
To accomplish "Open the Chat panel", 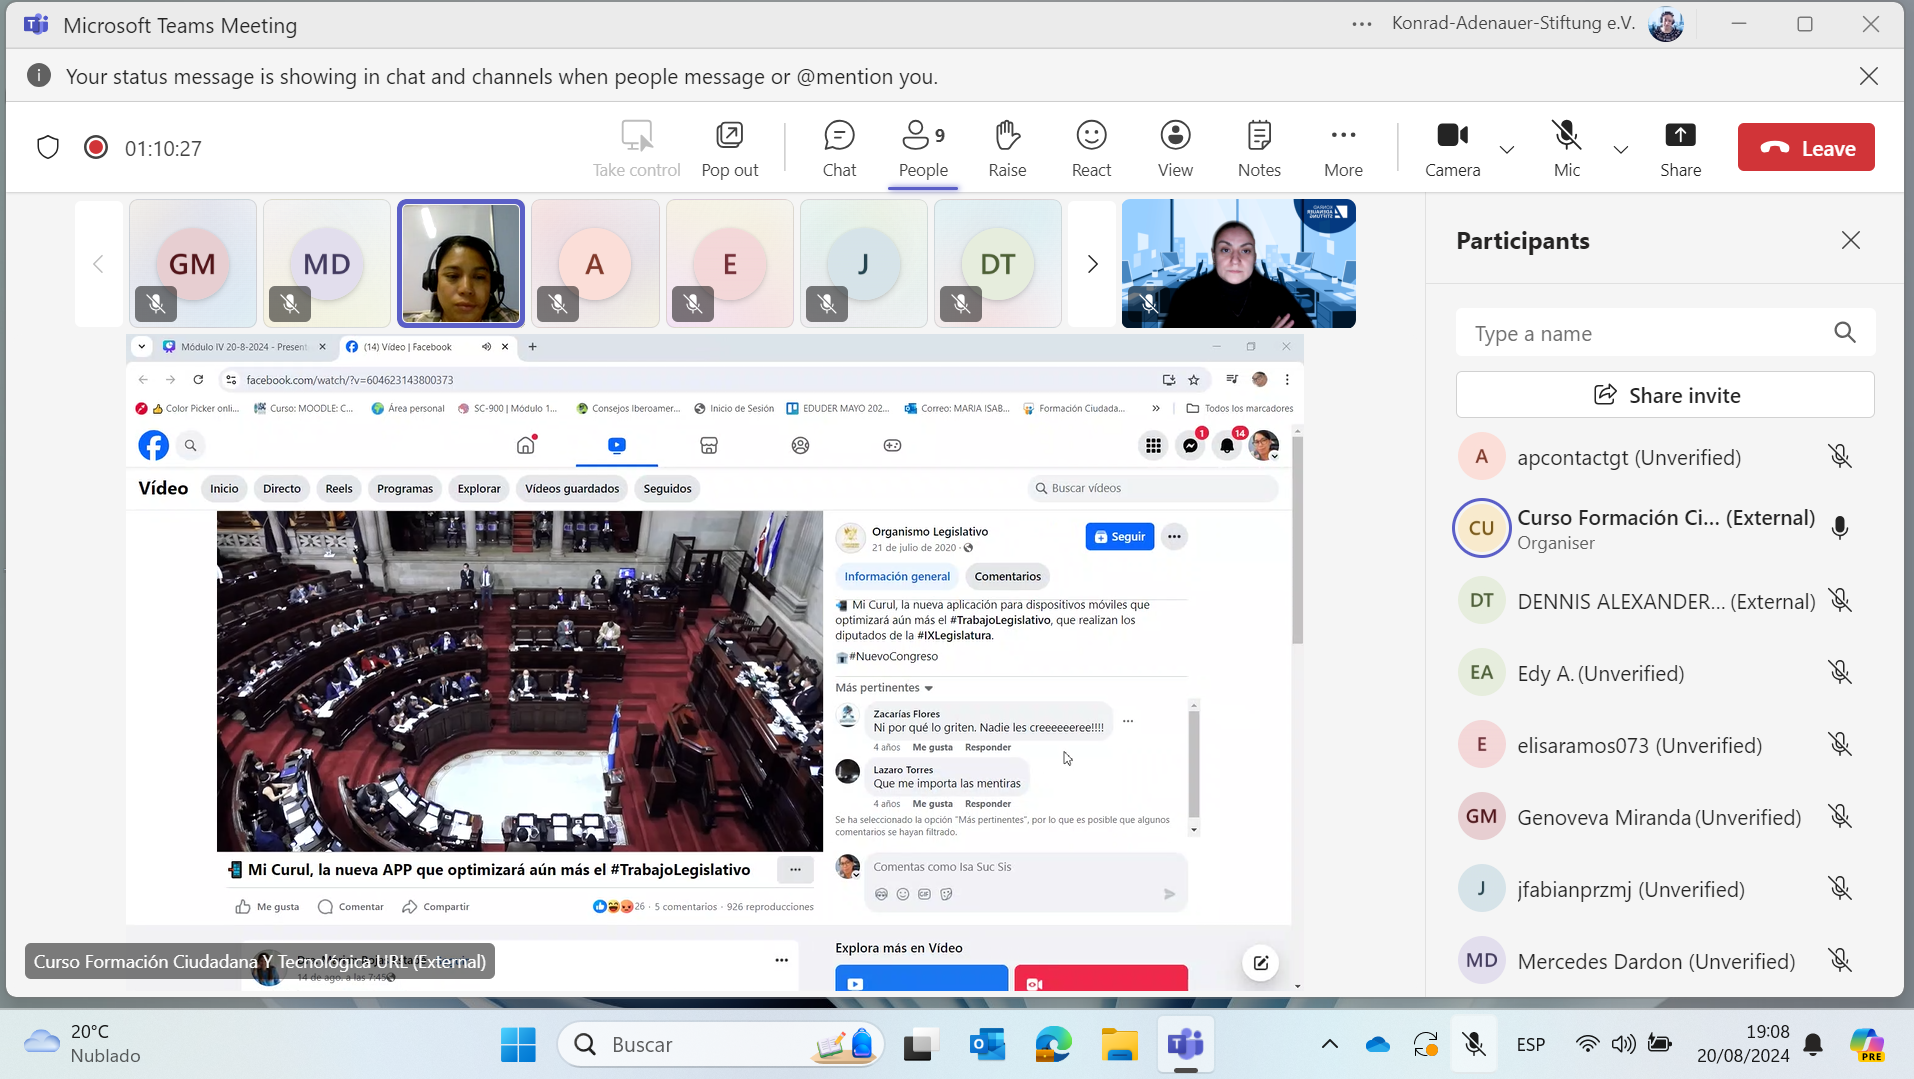I will click(x=838, y=148).
